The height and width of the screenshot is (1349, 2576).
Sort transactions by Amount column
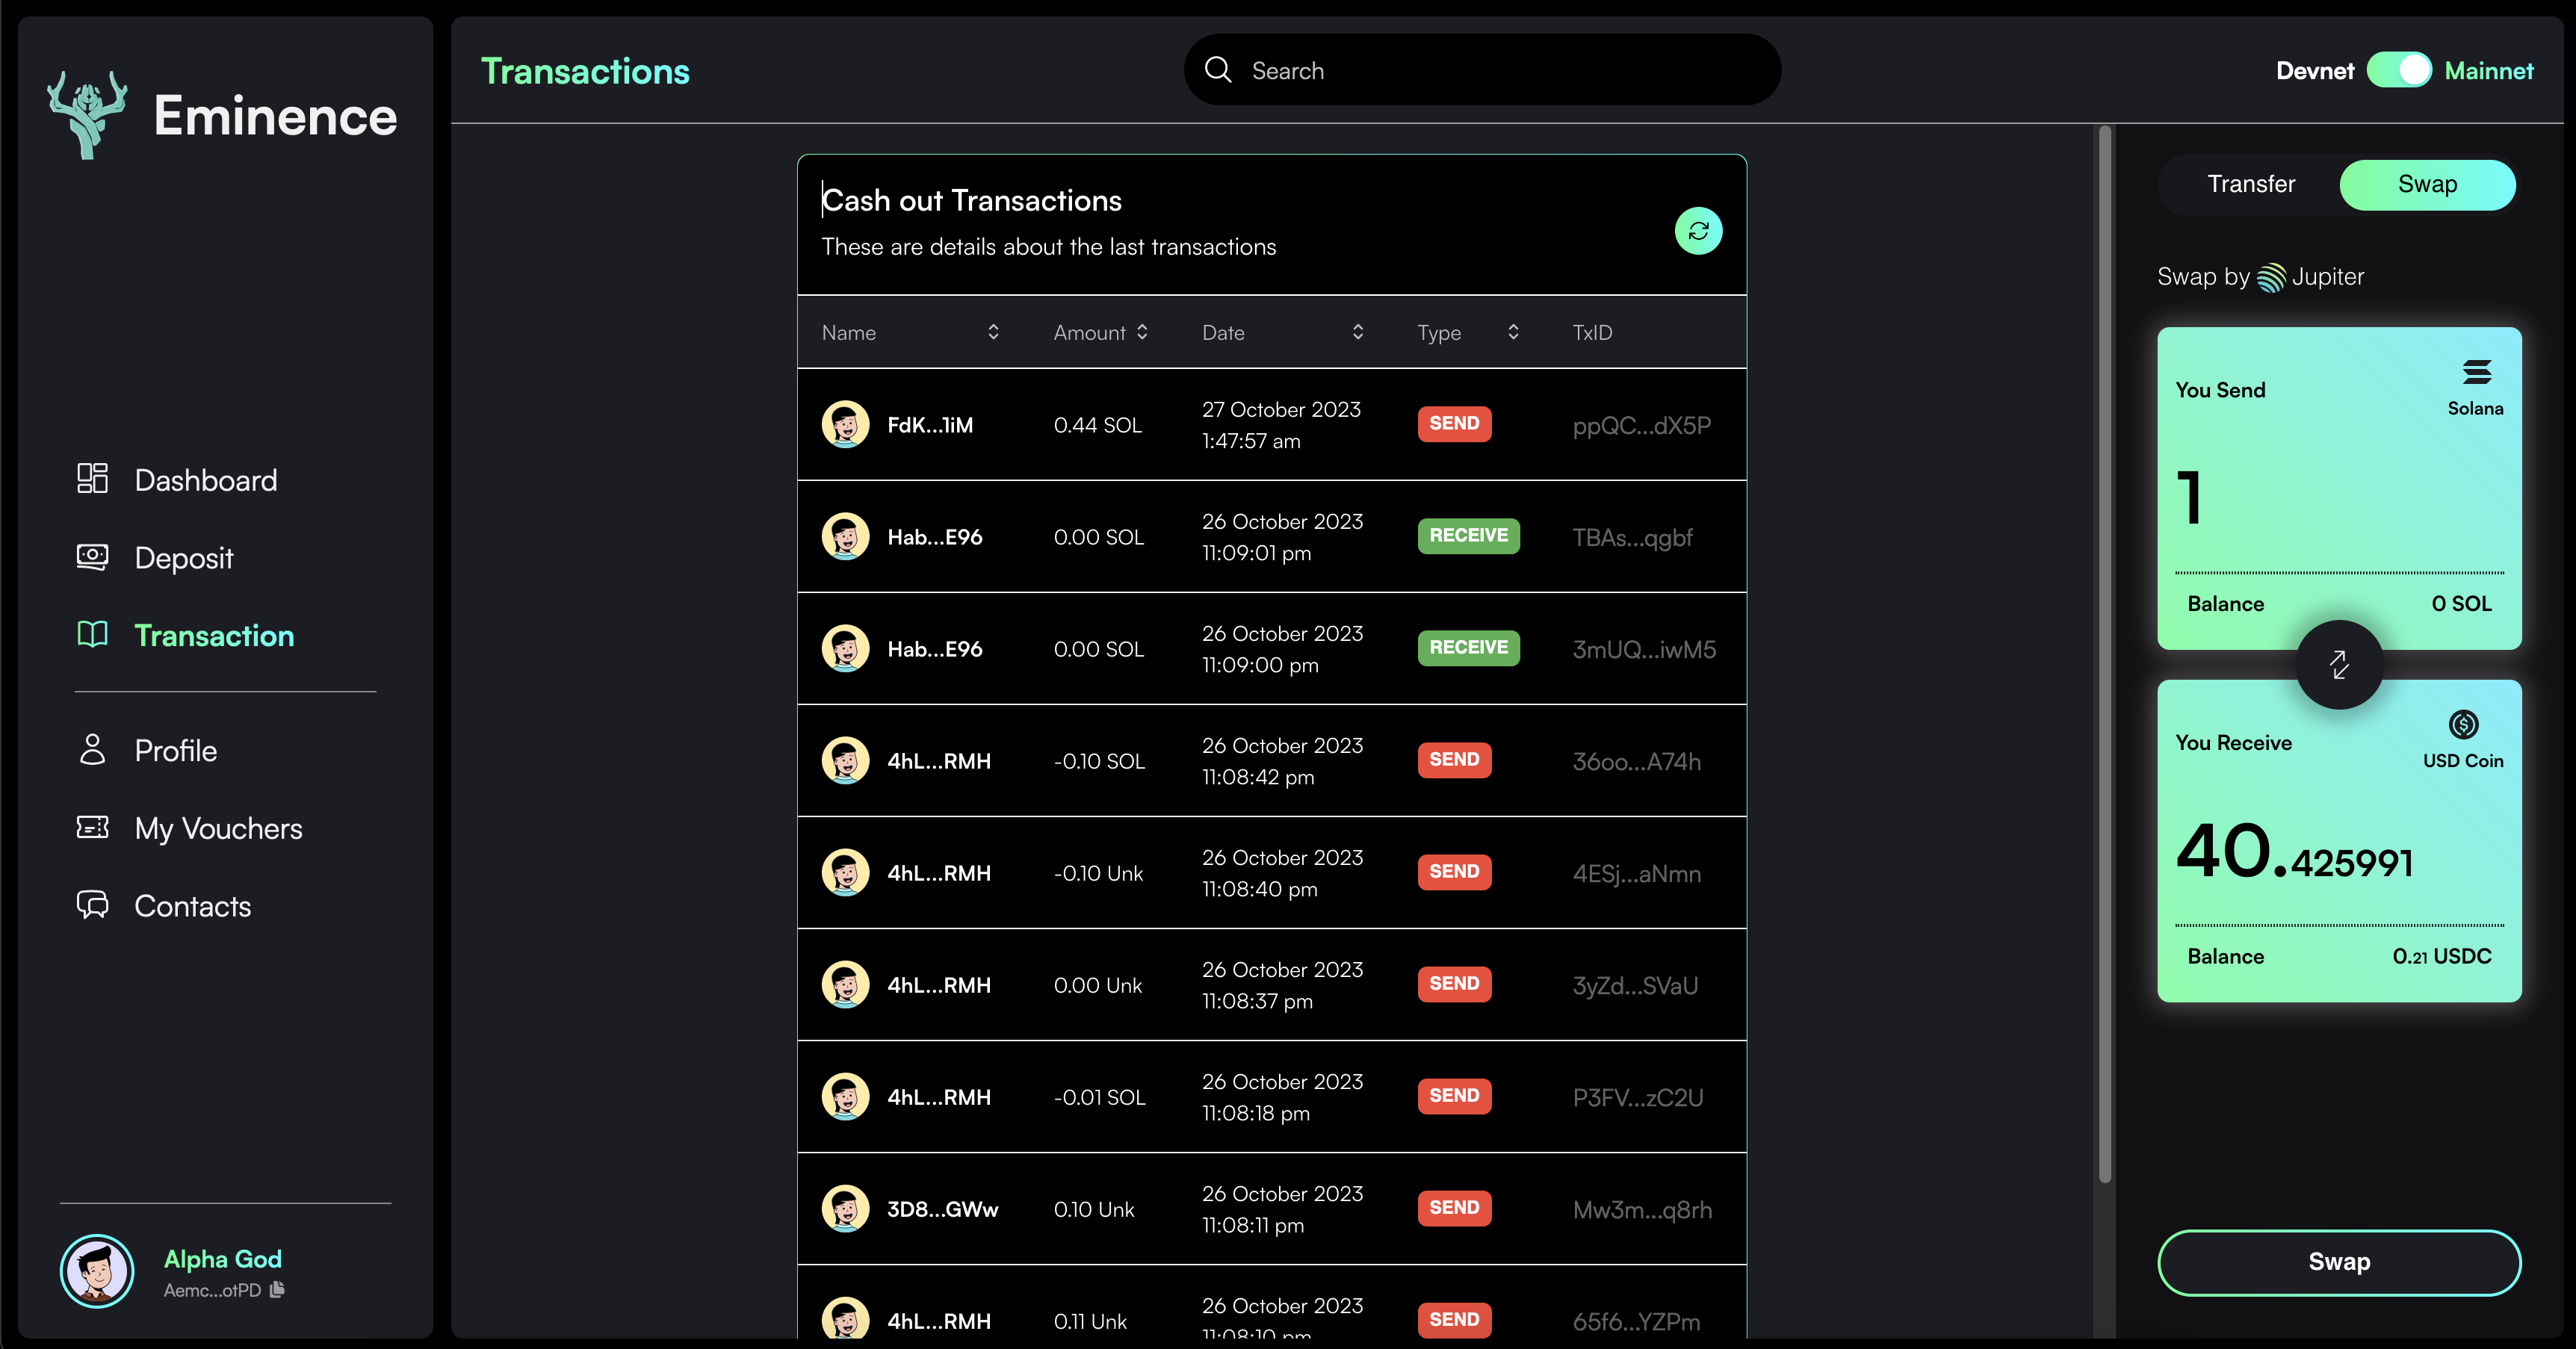tap(1141, 332)
